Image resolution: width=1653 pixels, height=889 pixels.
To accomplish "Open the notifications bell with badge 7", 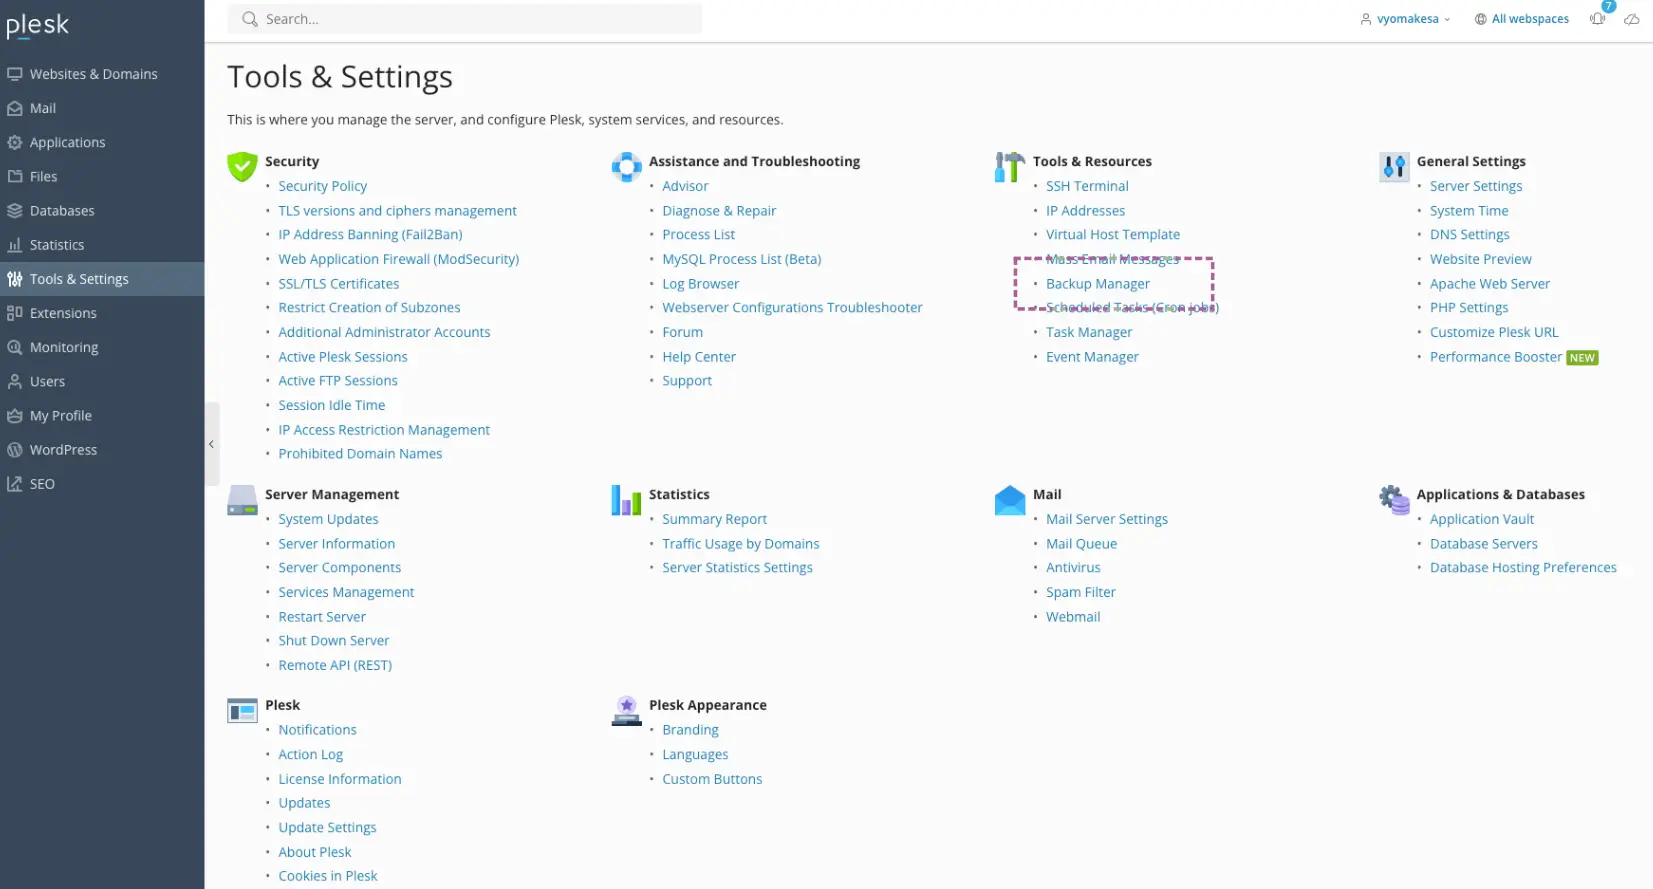I will [1598, 18].
